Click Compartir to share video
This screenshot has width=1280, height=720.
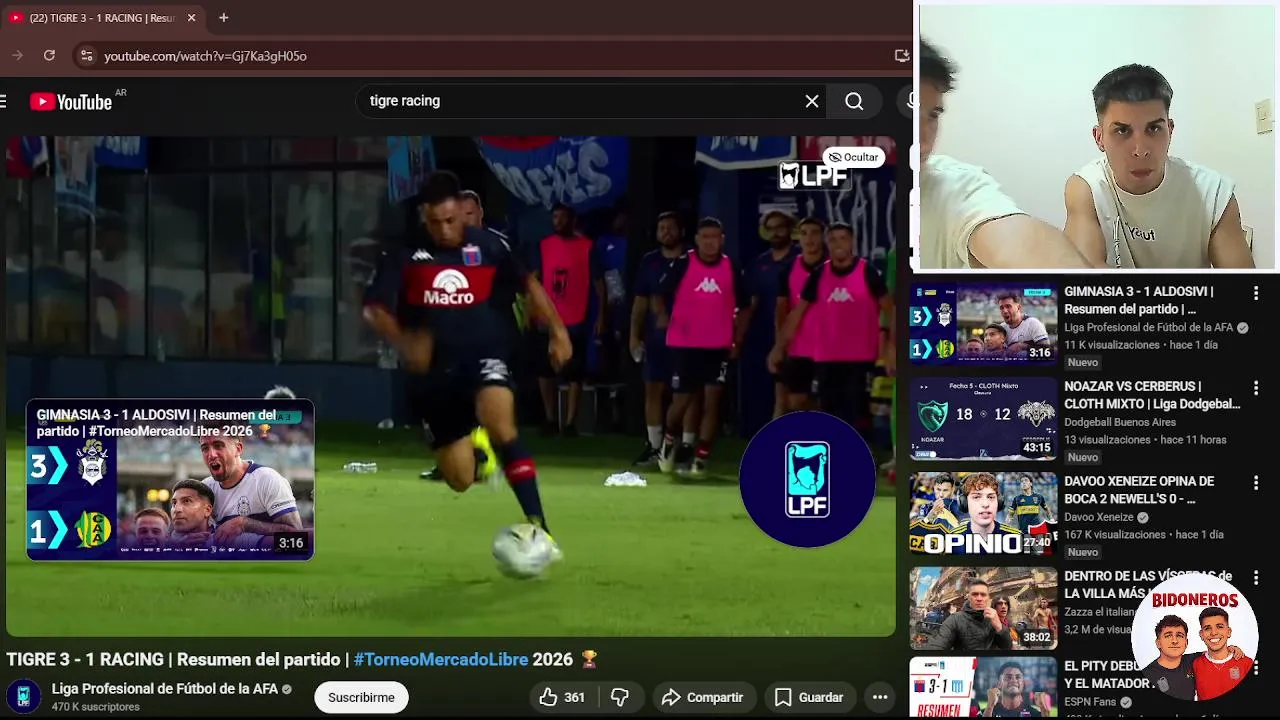pos(703,697)
